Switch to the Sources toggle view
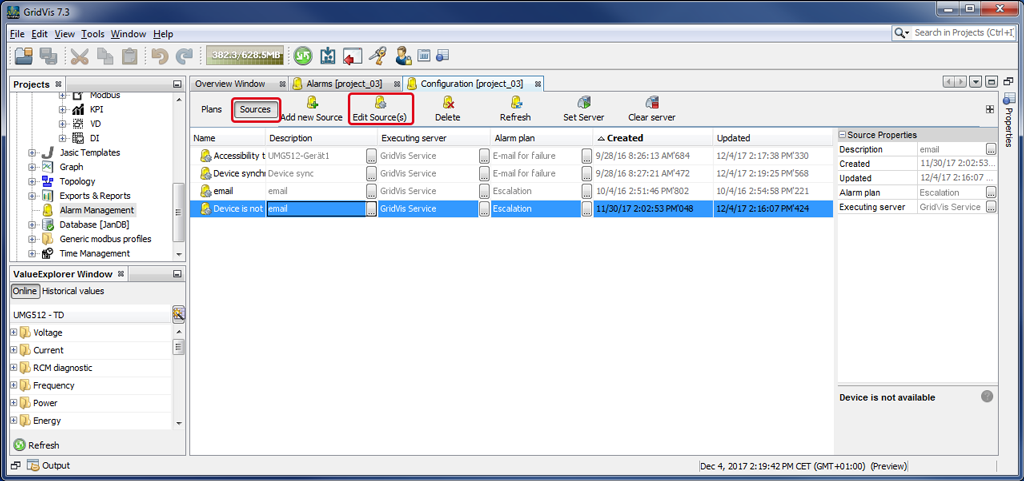 (256, 109)
